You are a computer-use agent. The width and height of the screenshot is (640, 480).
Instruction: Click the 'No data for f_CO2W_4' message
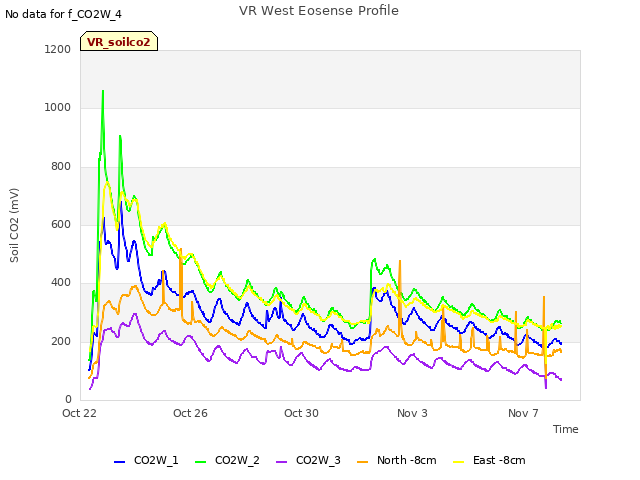coord(63,14)
